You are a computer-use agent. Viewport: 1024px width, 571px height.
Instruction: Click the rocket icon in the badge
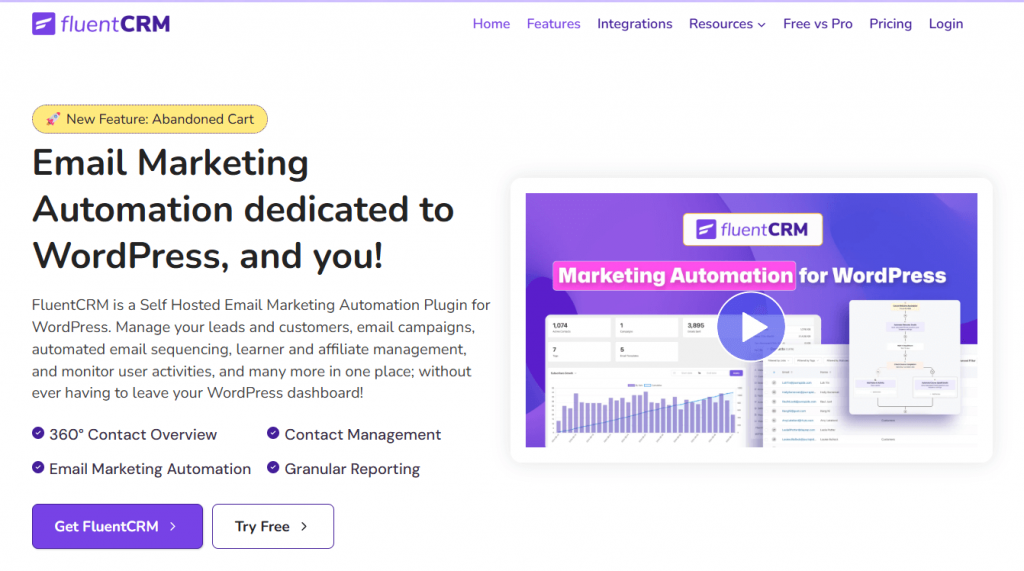pyautogui.click(x=53, y=119)
